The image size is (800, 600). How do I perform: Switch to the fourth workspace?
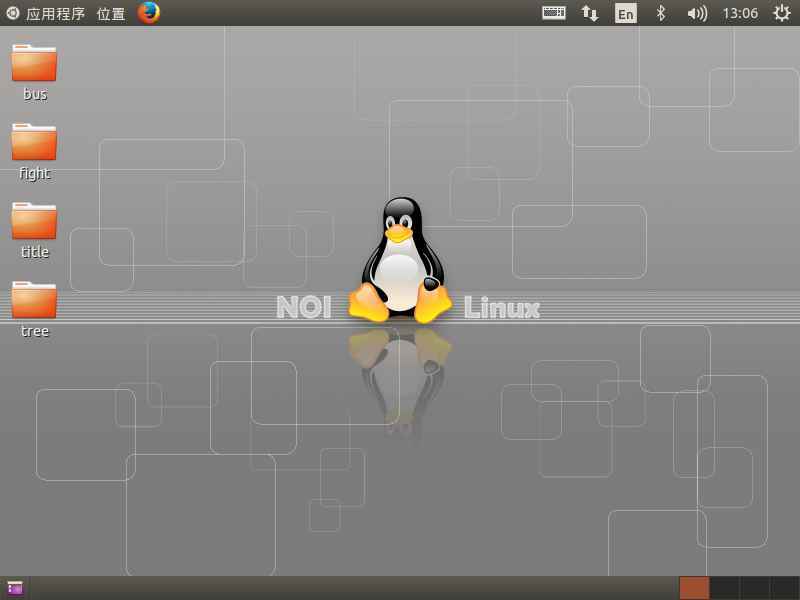[784, 588]
